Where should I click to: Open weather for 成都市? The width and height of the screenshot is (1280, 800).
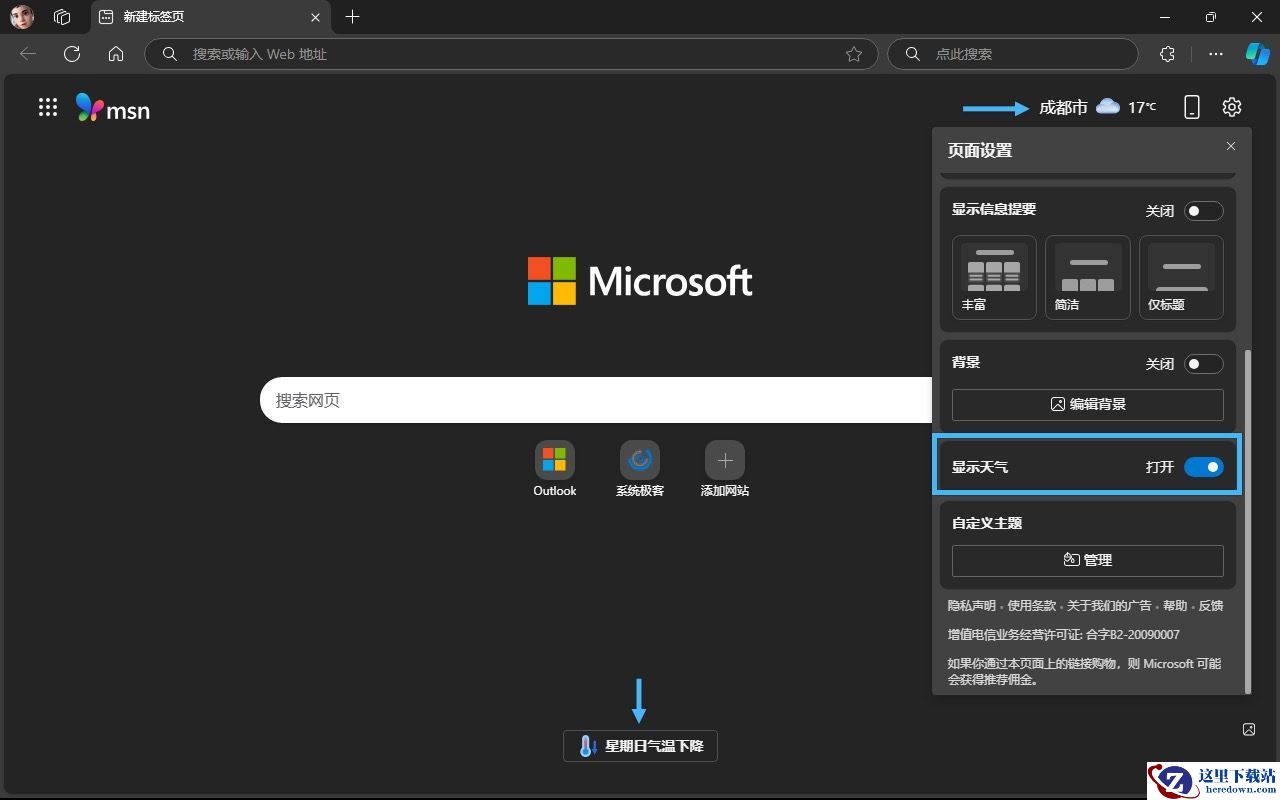point(1063,107)
